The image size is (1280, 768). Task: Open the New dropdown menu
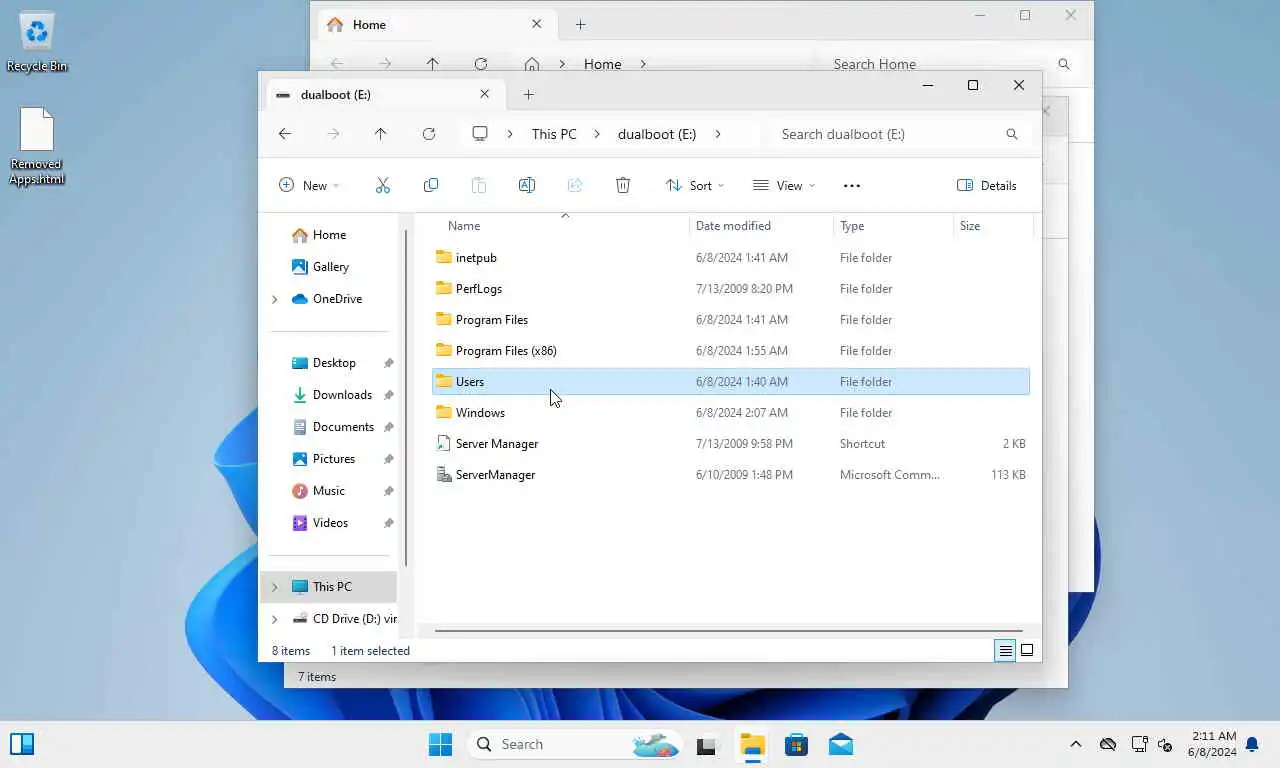pos(309,185)
